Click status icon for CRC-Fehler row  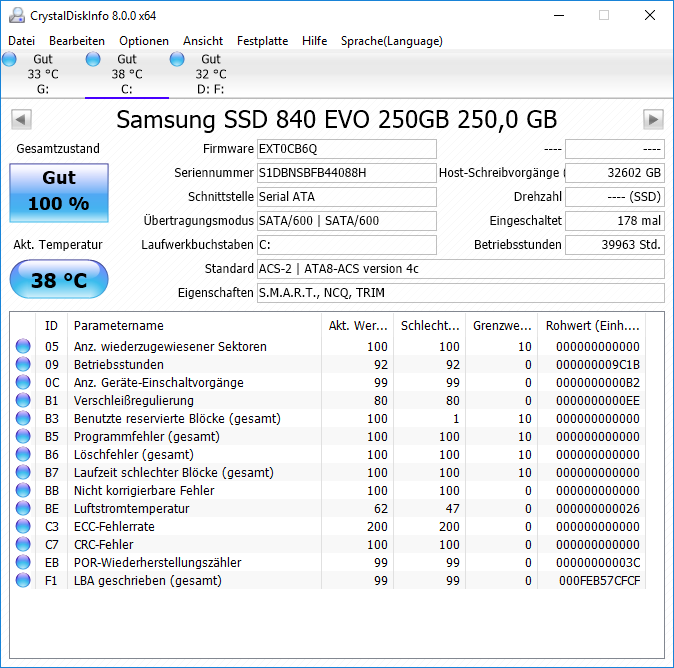tap(23, 545)
